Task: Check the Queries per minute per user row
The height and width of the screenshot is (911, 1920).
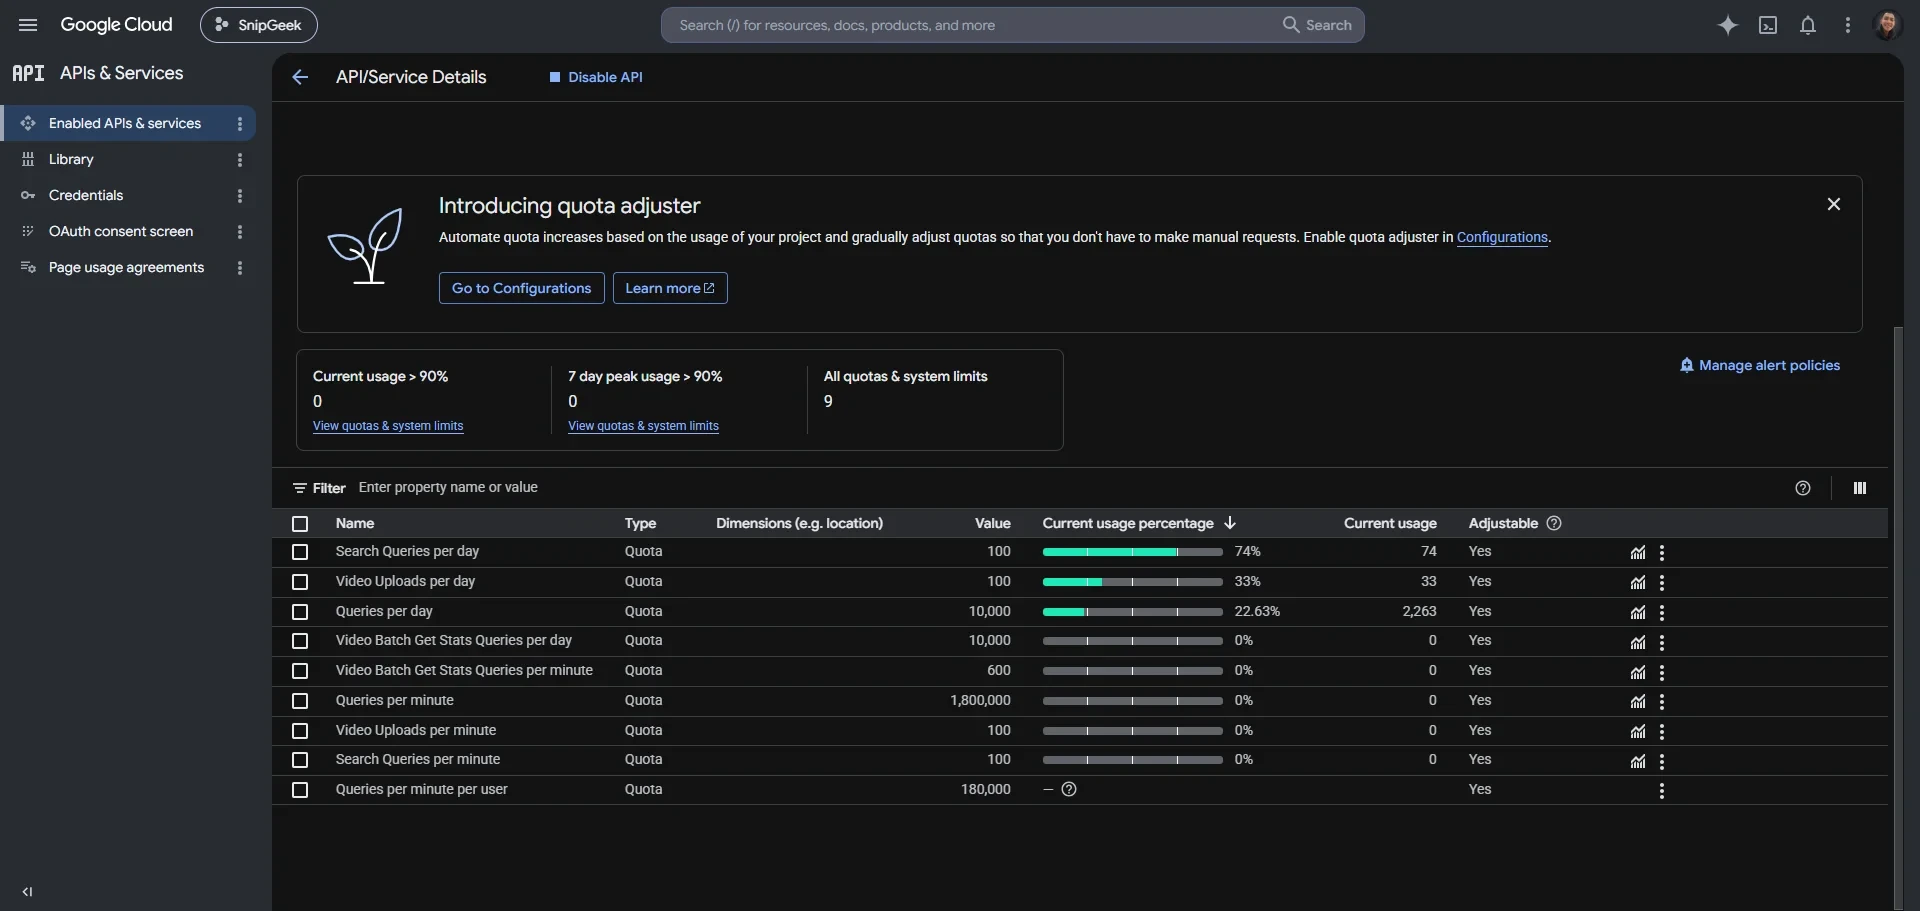Action: tap(300, 790)
